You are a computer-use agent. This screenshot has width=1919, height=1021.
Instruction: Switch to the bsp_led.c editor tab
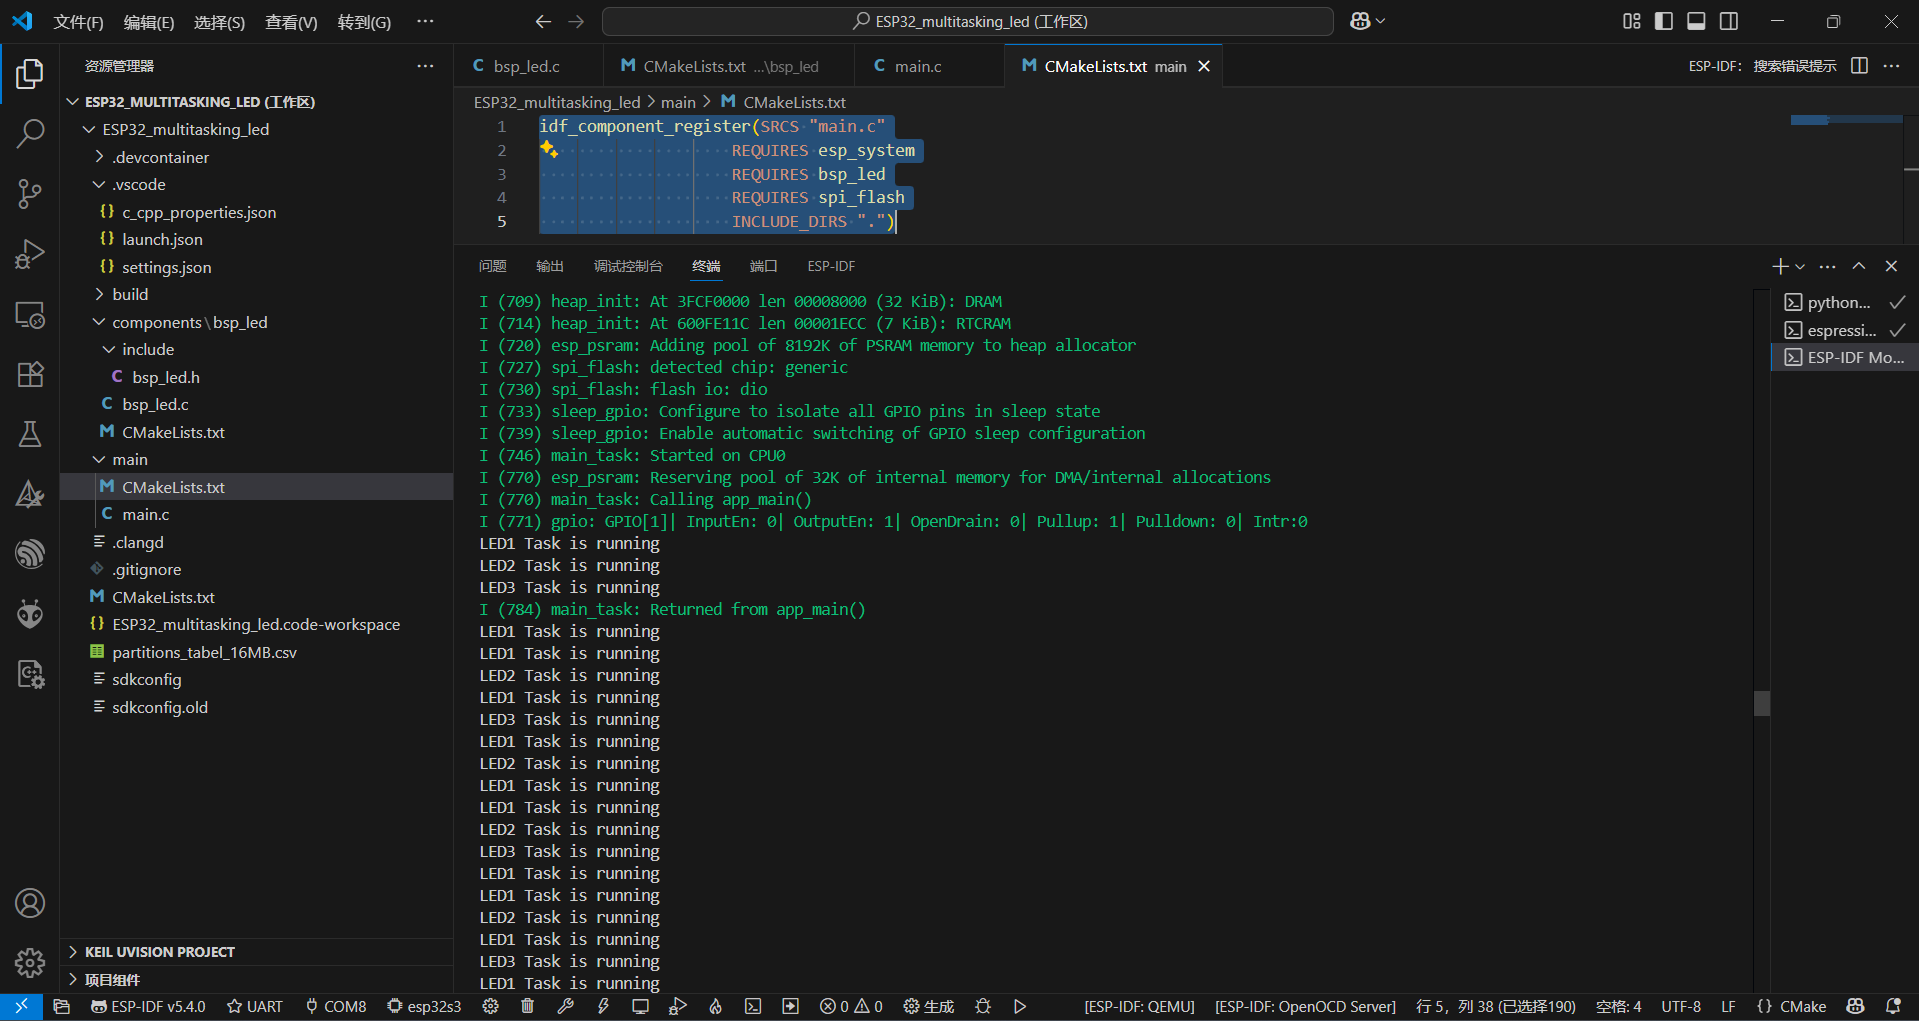(527, 66)
